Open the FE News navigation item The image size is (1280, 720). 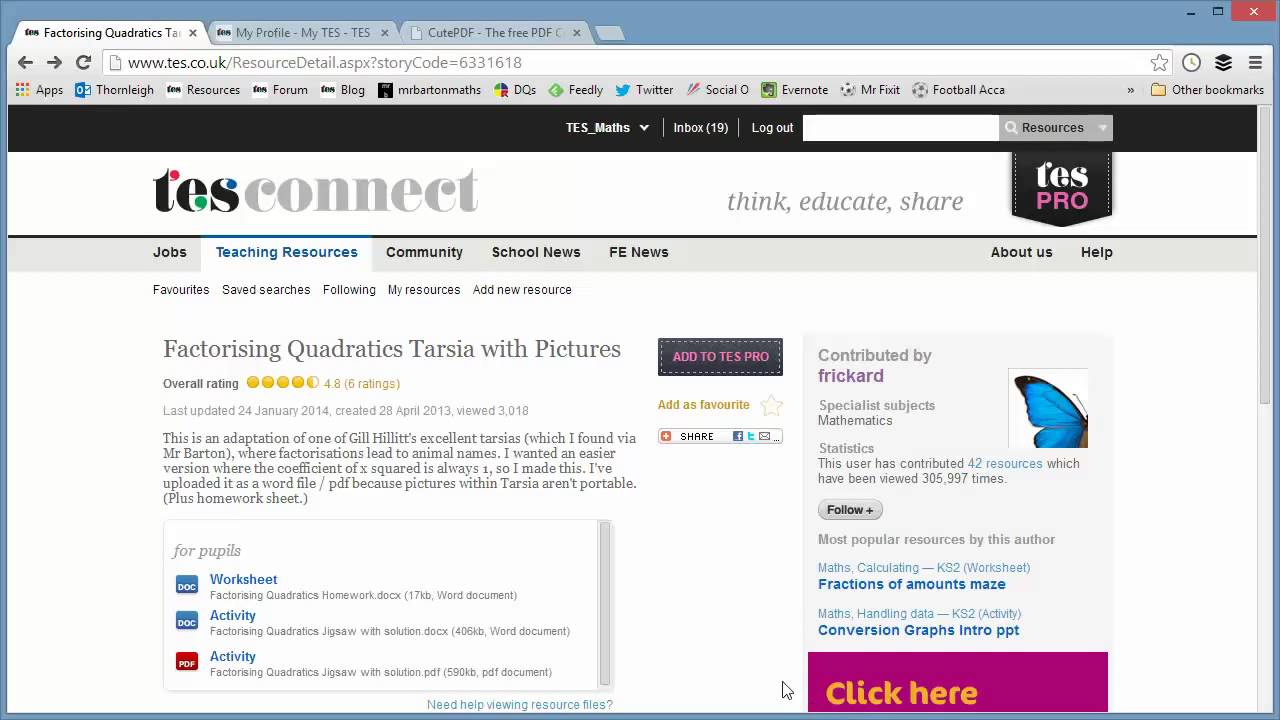tap(639, 252)
